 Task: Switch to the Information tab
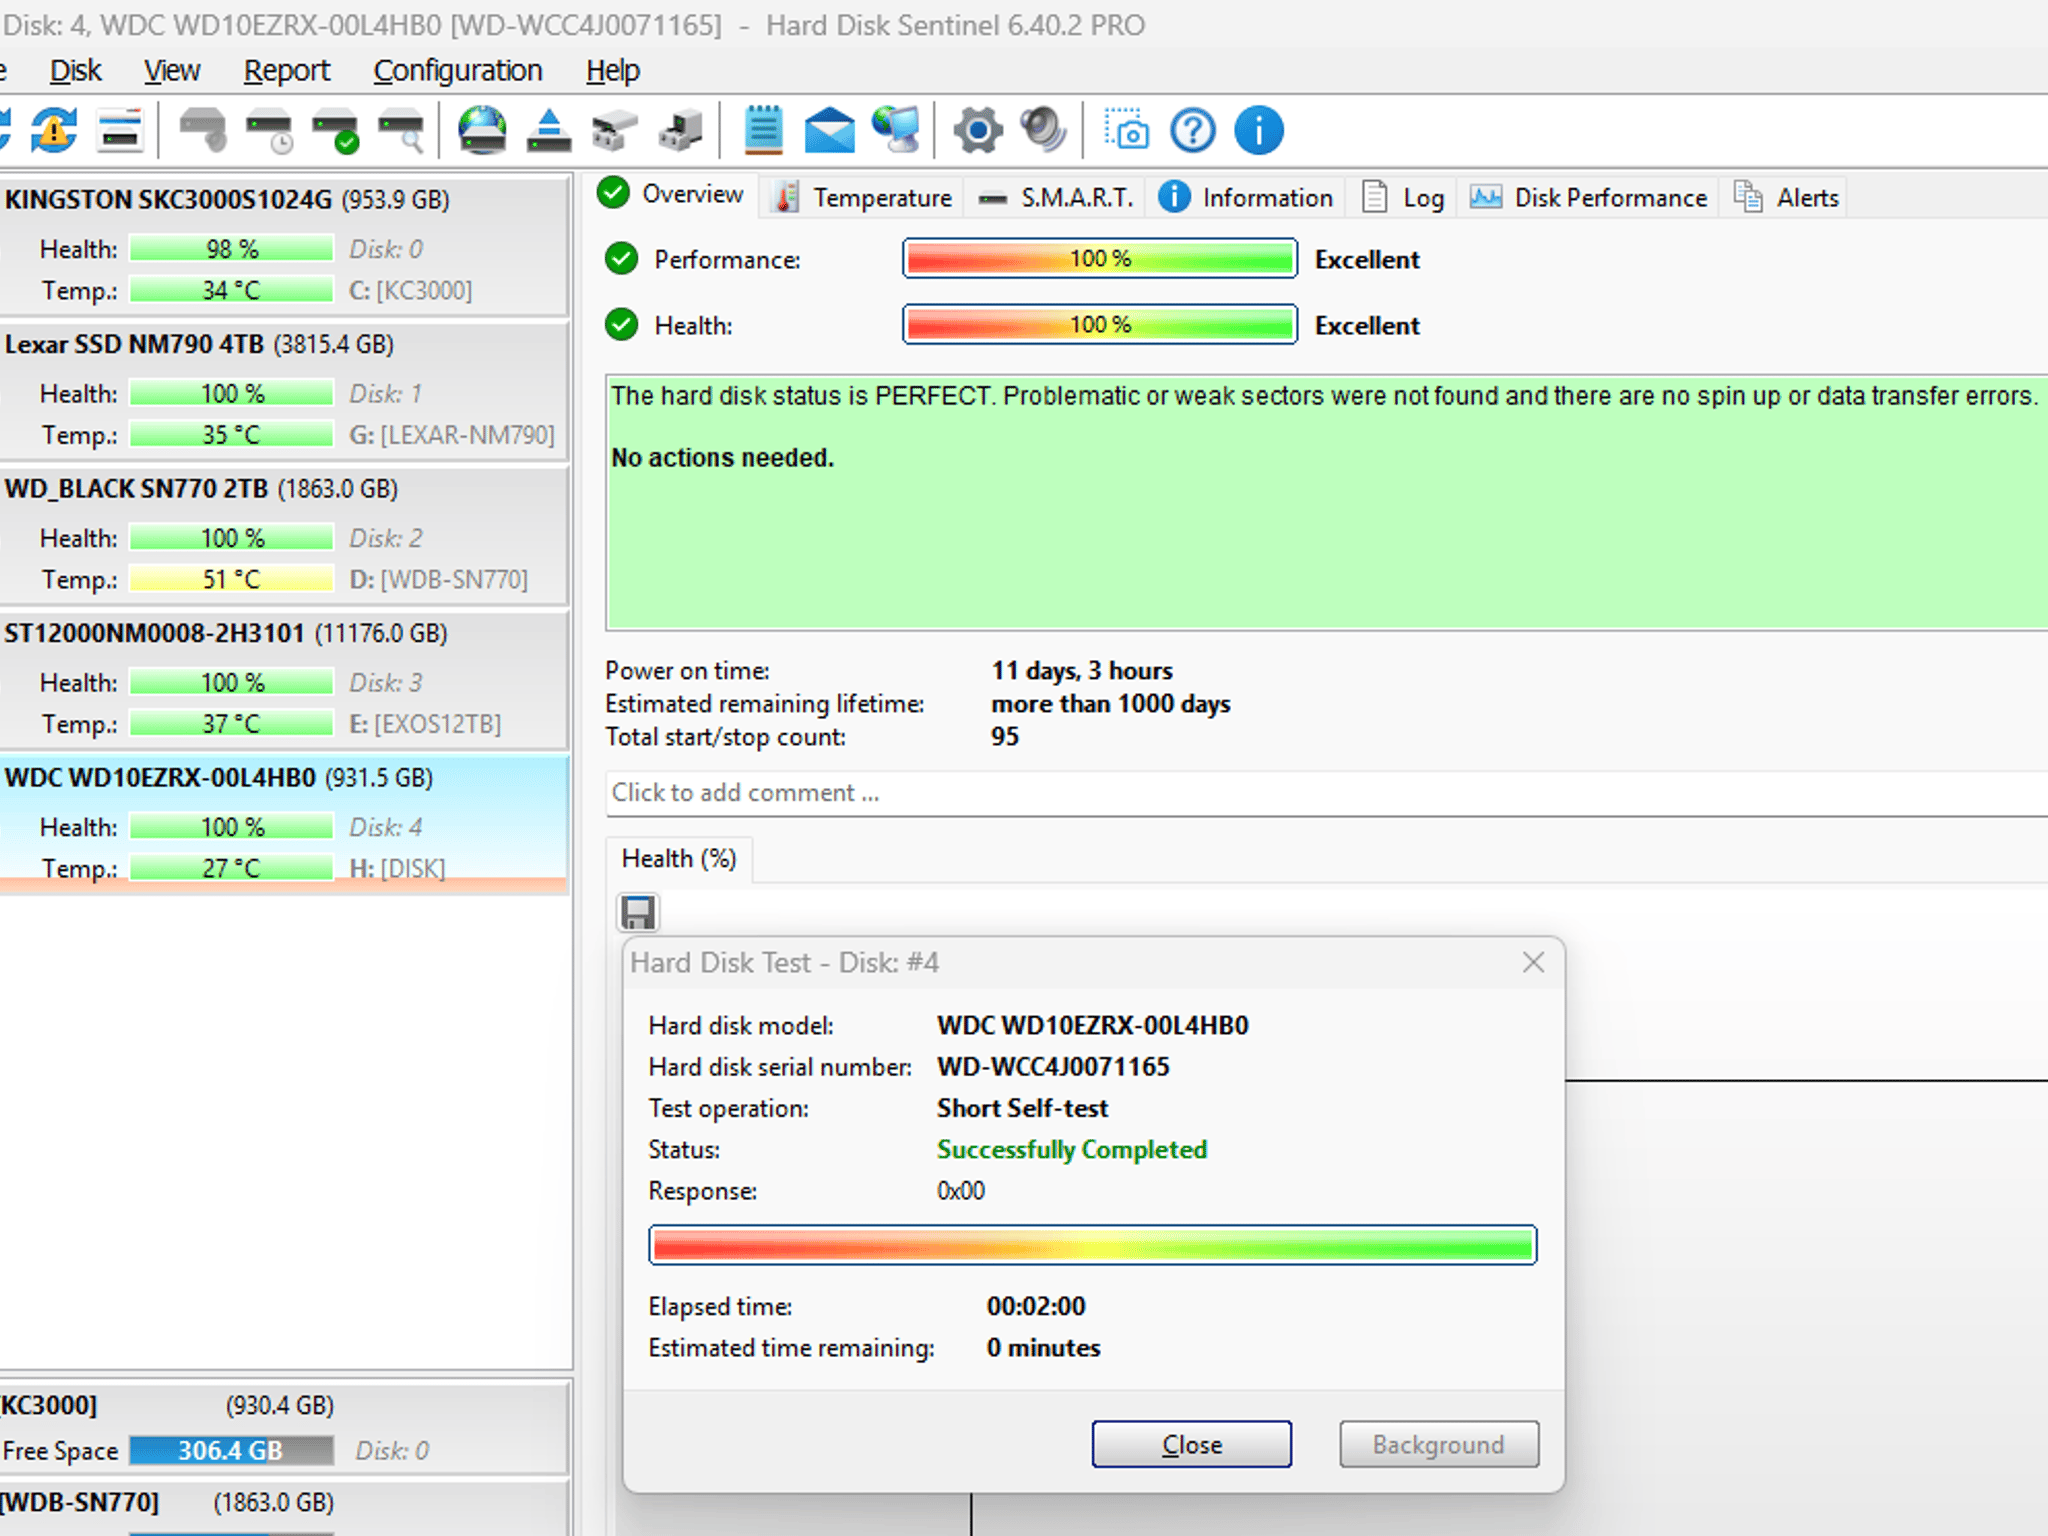point(1246,198)
